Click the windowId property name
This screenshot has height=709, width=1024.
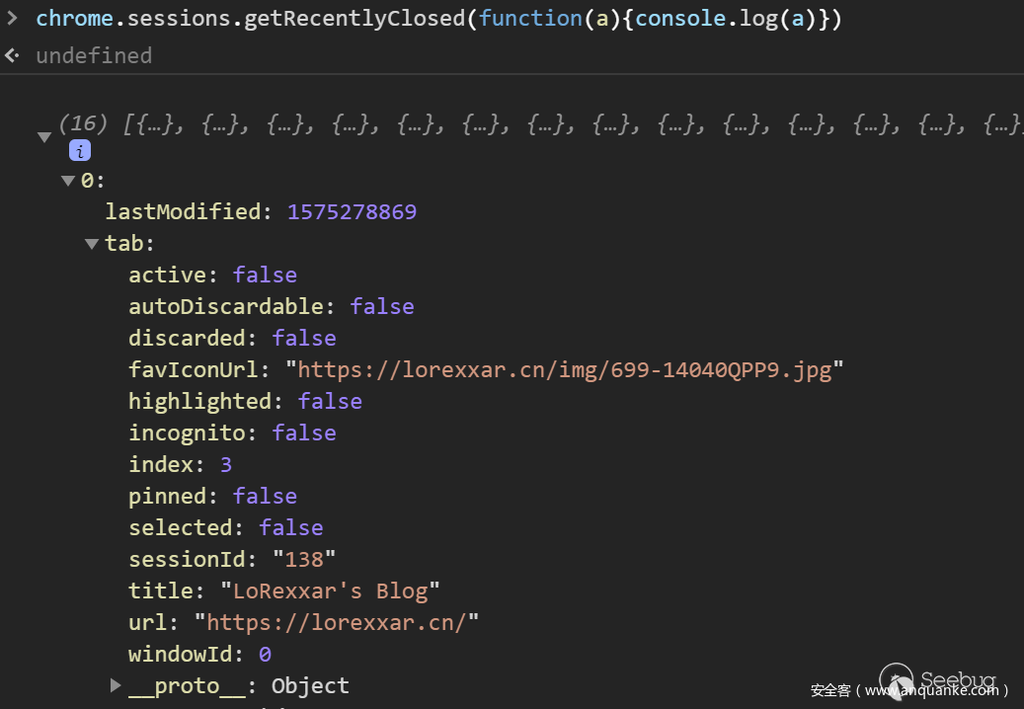click(x=185, y=655)
